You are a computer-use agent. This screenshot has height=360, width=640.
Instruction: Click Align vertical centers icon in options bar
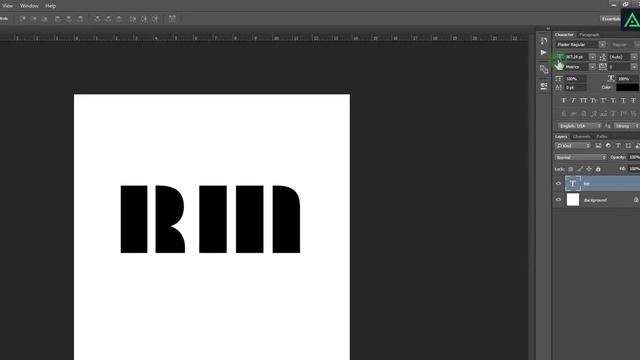point(34,19)
